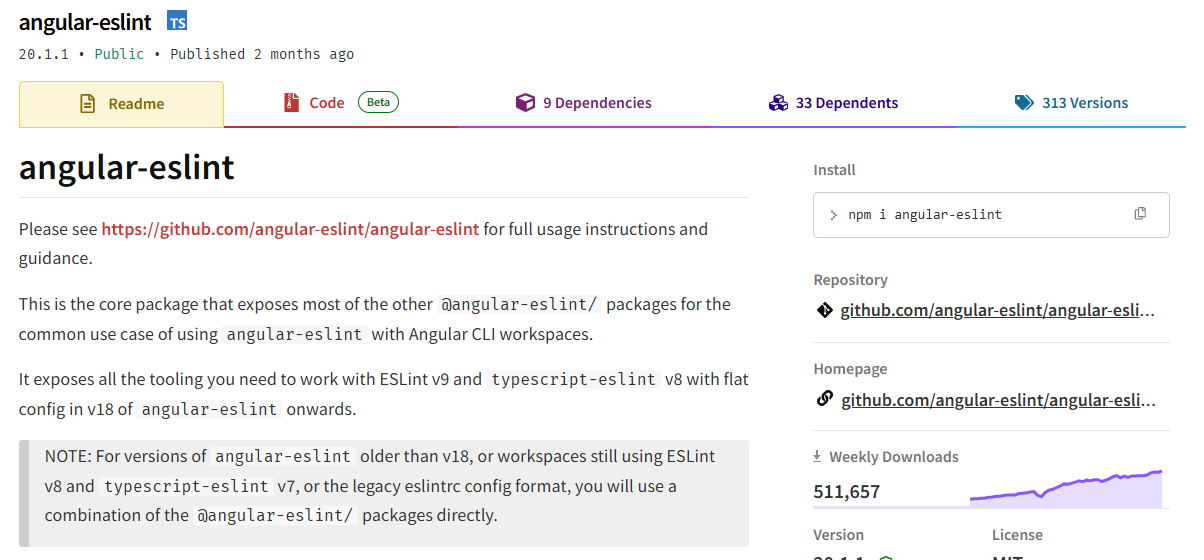Click the Code file icon
This screenshot has width=1204, height=560.
pyautogui.click(x=291, y=102)
